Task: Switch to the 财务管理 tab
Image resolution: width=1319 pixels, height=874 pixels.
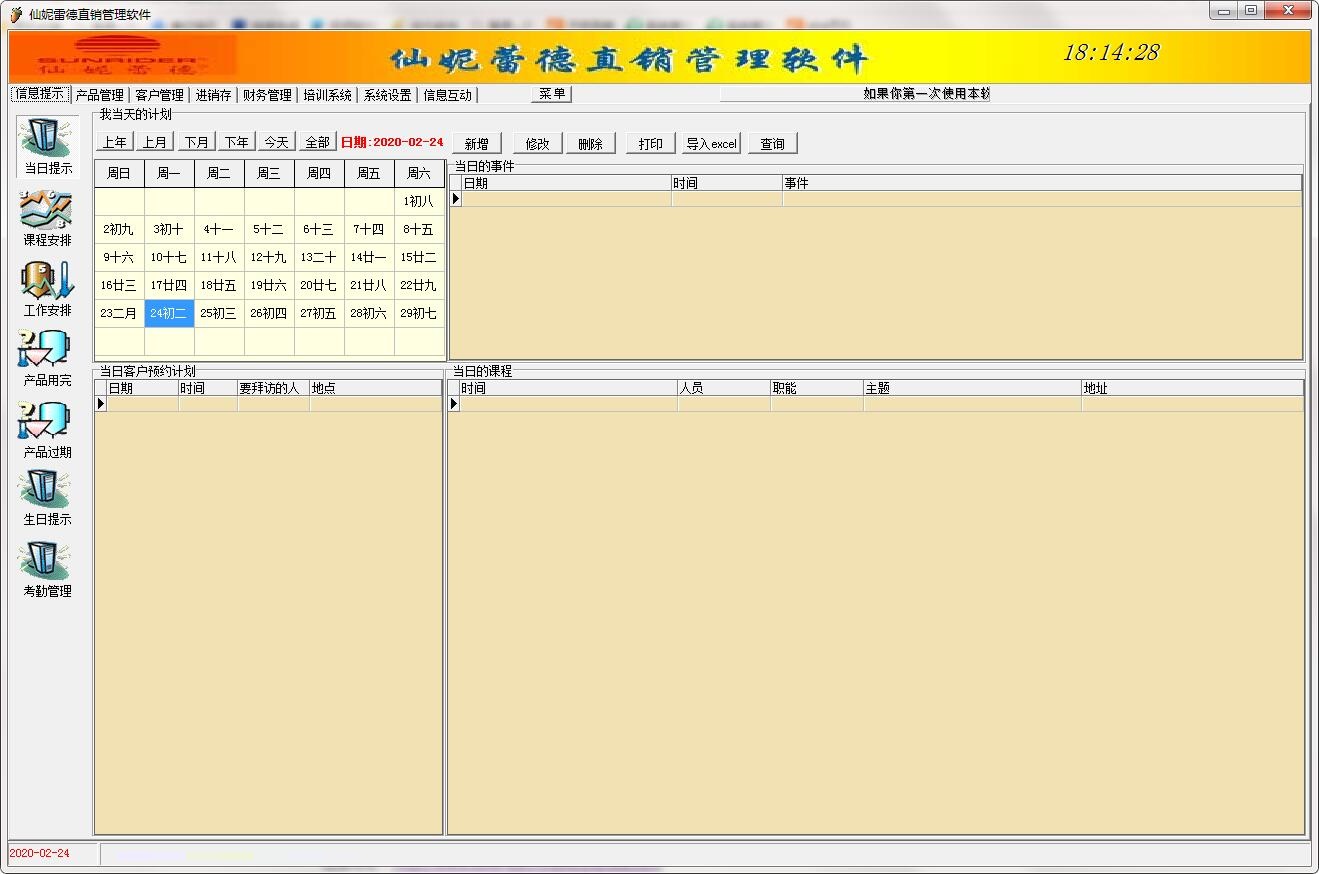Action: [x=268, y=95]
